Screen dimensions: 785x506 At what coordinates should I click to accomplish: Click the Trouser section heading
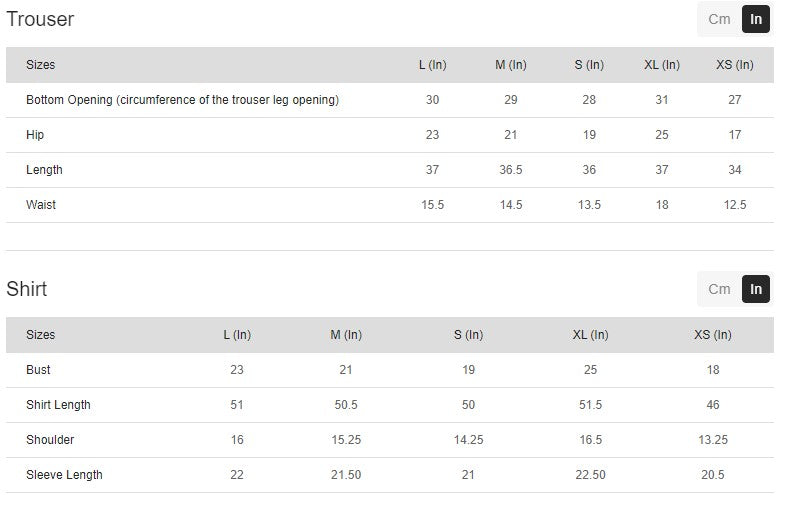click(40, 19)
